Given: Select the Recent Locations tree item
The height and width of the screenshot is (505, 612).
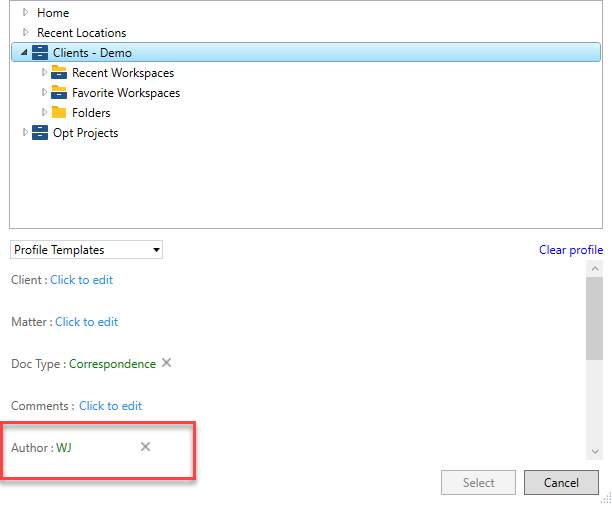Looking at the screenshot, I should tap(82, 33).
